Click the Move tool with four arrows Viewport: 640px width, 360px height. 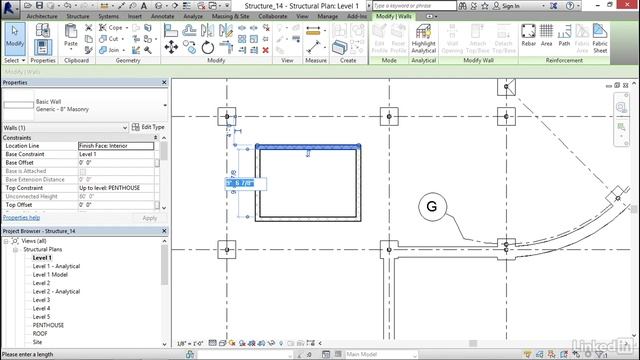[171, 47]
